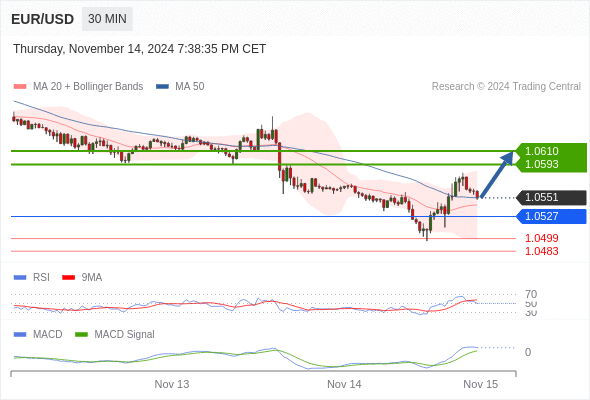Click the Nov 14 date axis label
This screenshot has height=400, width=590.
point(344,384)
